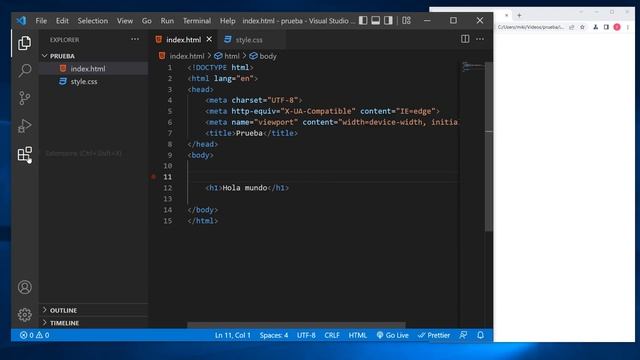Click the Prettier status button
The image size is (640, 360).
pyautogui.click(x=433, y=335)
